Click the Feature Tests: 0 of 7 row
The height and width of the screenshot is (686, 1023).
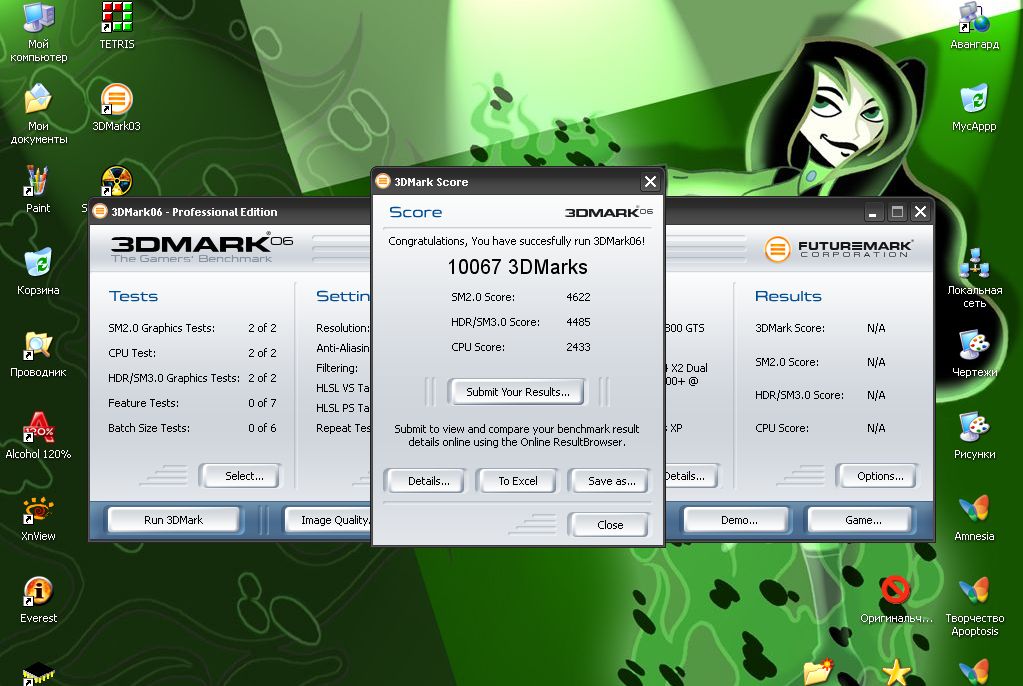coord(192,403)
